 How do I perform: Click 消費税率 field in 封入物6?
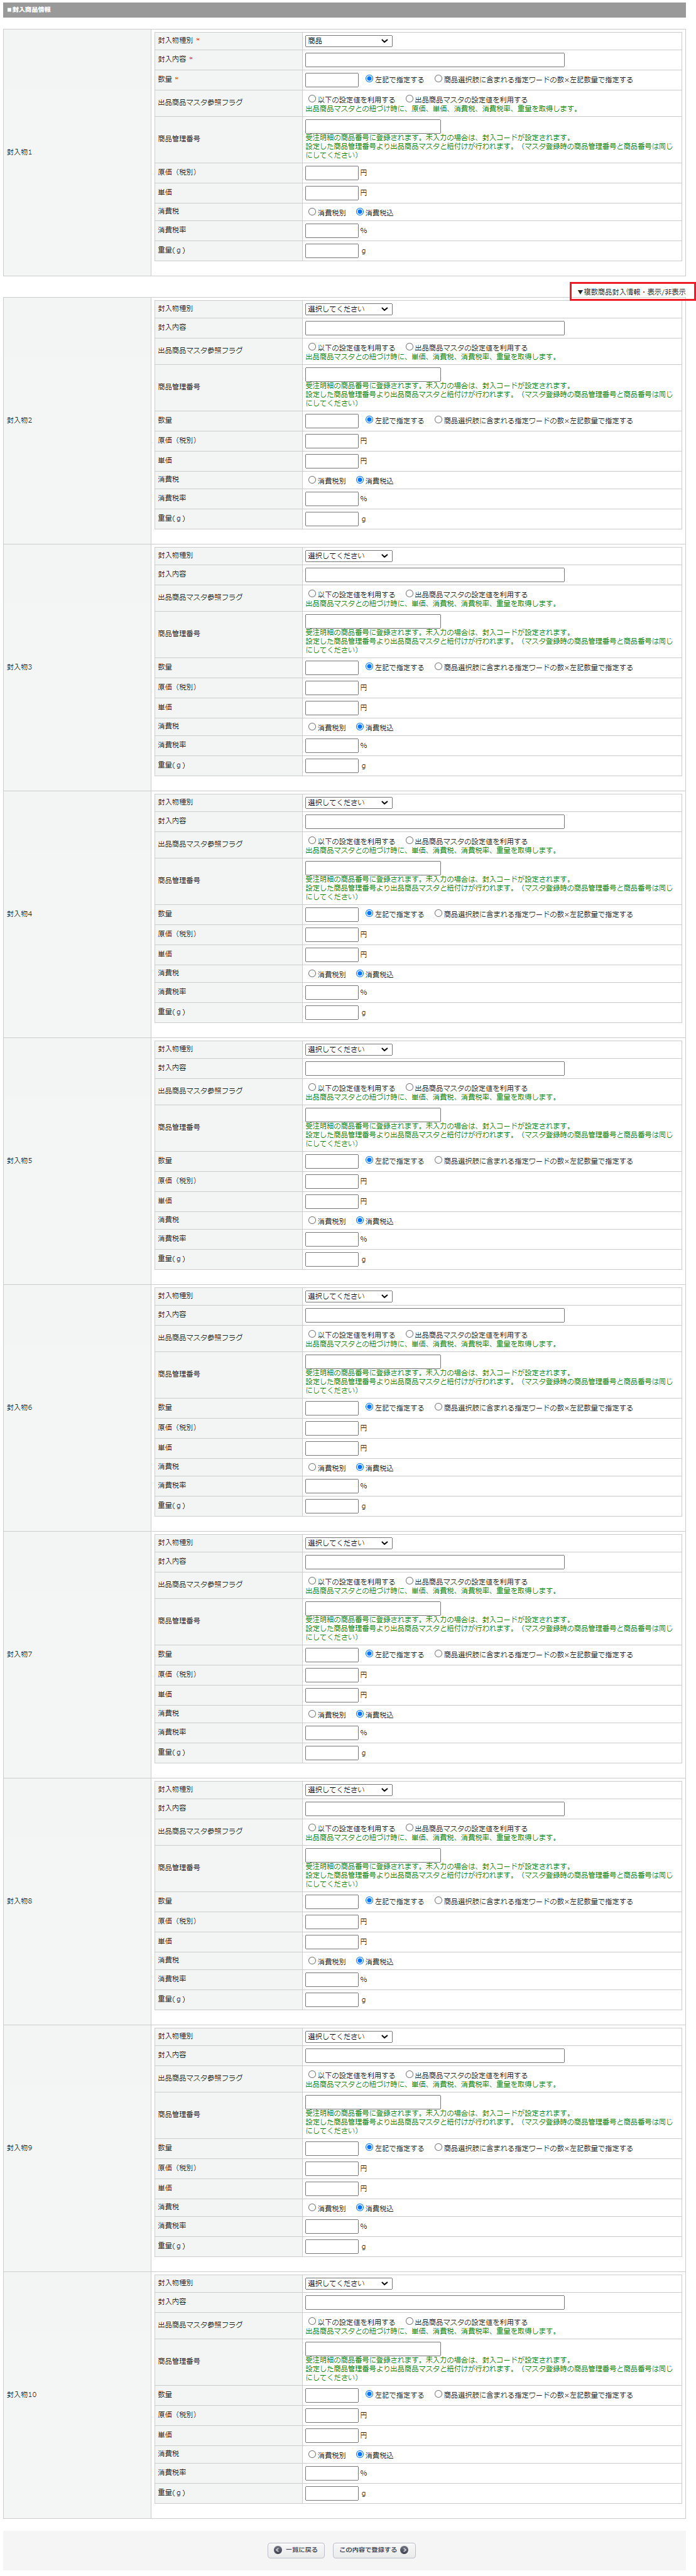click(x=331, y=1486)
